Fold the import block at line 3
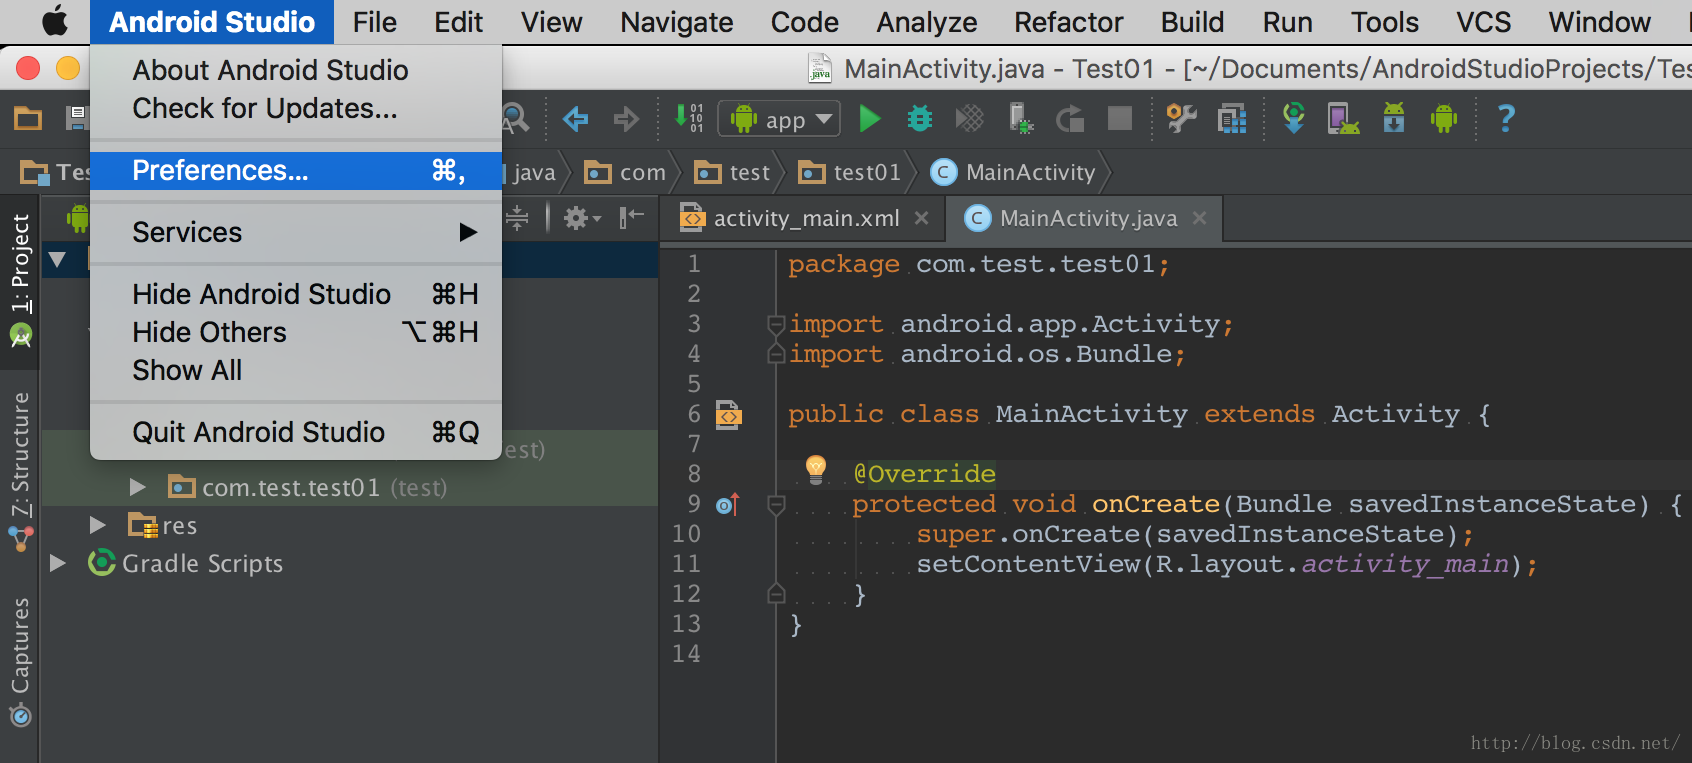Image resolution: width=1692 pixels, height=763 pixels. click(776, 324)
